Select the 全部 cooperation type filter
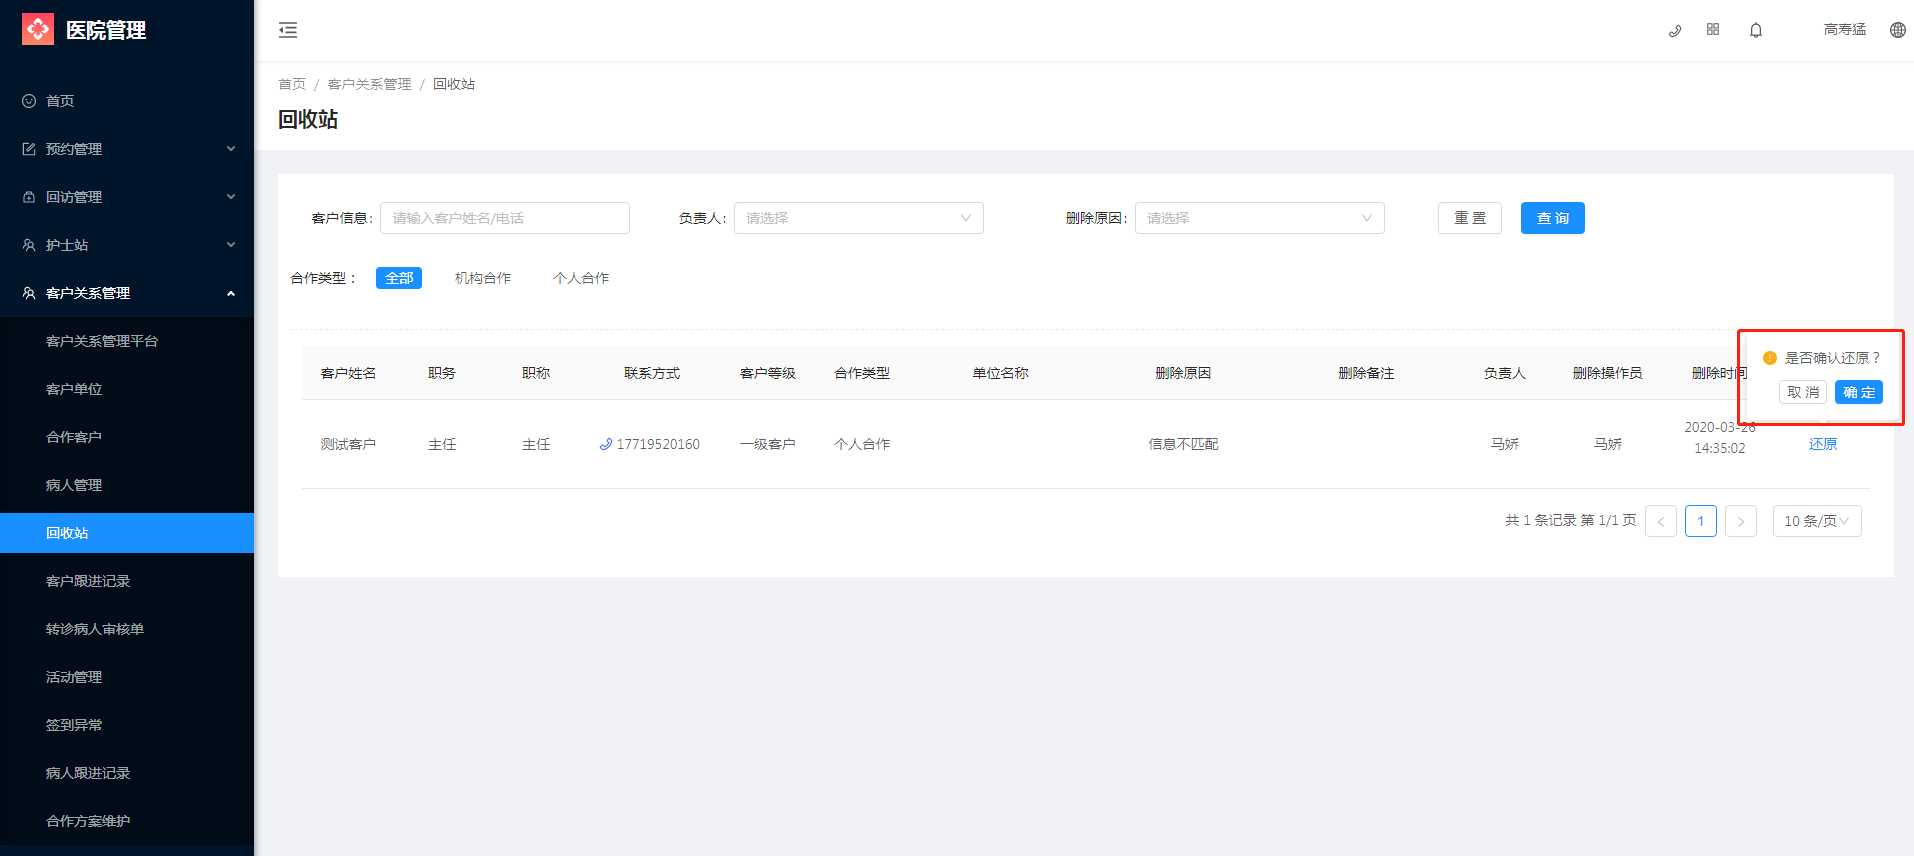The height and width of the screenshot is (856, 1914). (399, 278)
